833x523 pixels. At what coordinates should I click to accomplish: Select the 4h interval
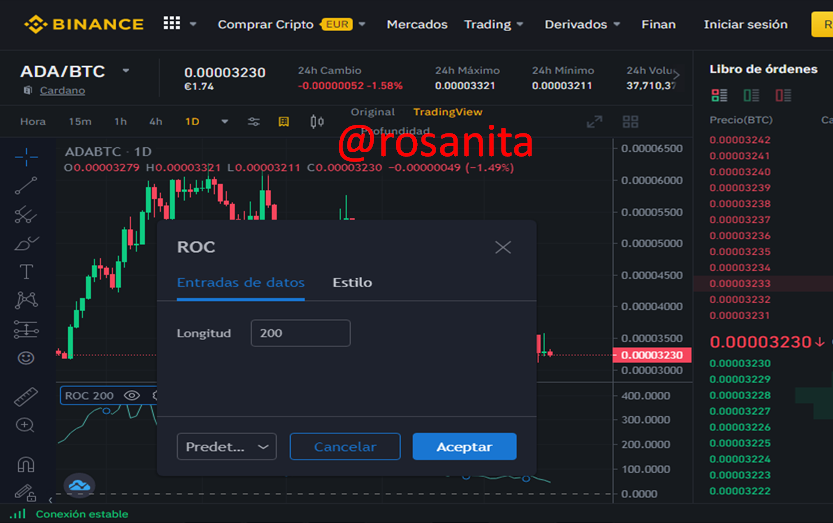[x=156, y=122]
